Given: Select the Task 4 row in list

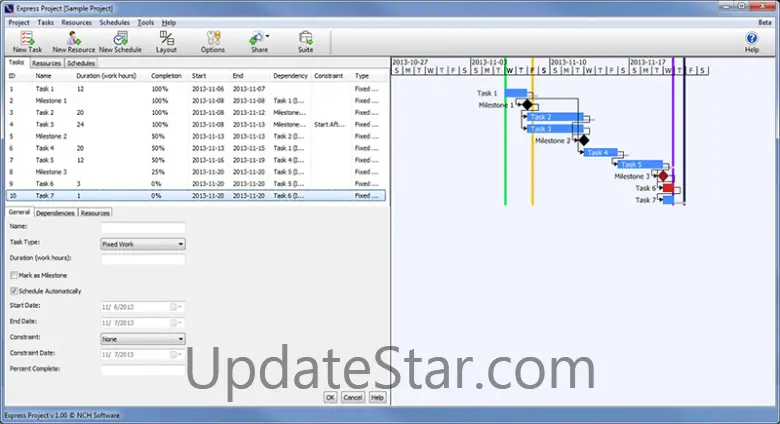Looking at the screenshot, I should coord(196,148).
